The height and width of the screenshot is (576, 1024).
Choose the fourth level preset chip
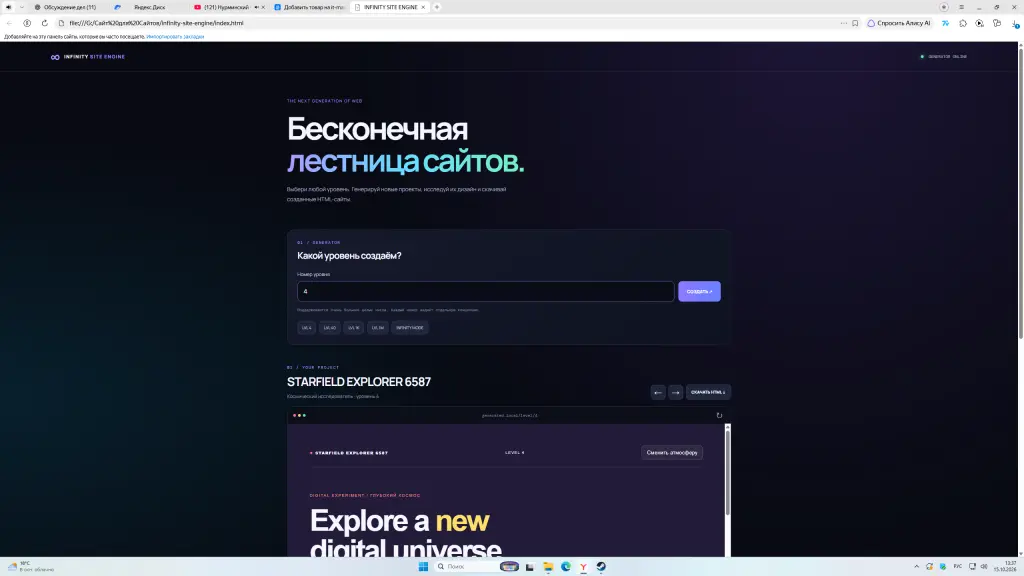point(377,328)
